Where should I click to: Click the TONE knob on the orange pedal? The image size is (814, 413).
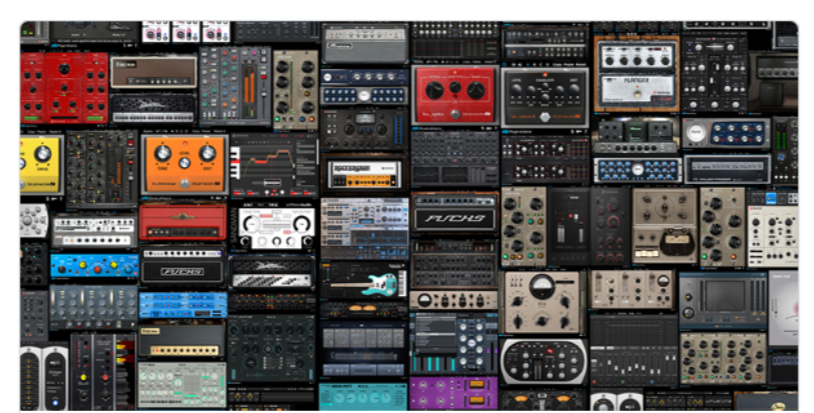162,153
